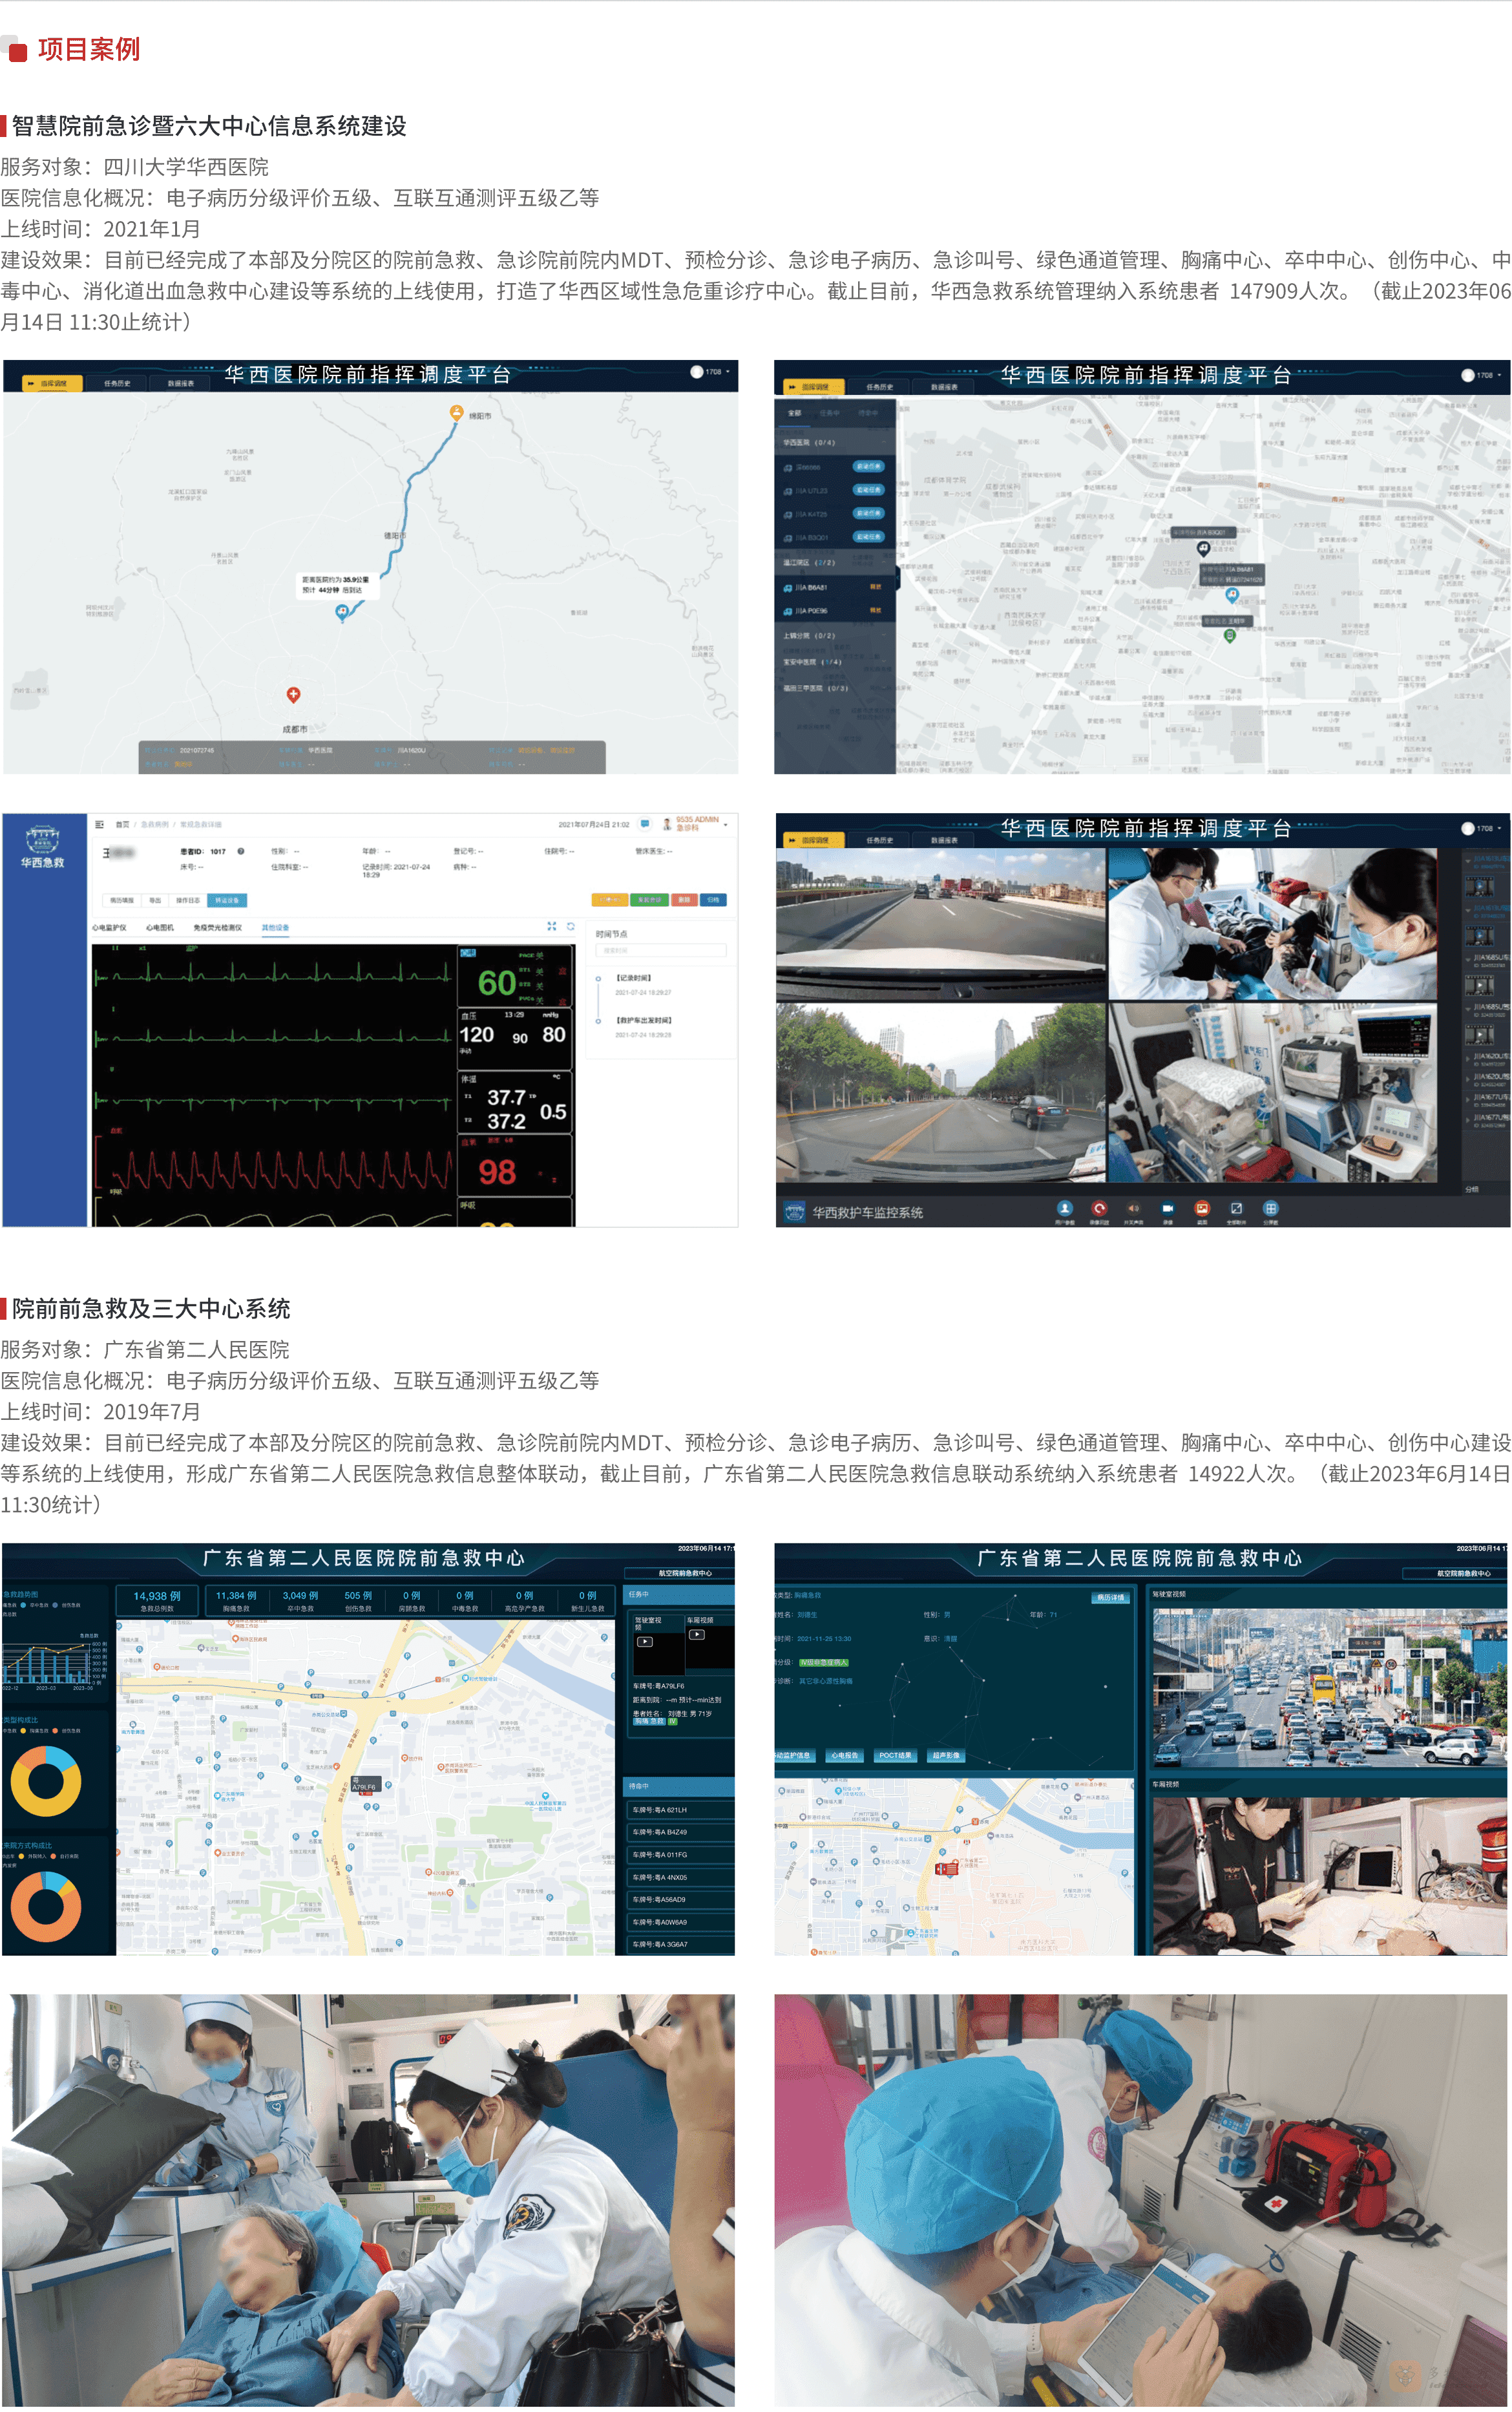Click the blue user icon in monitoring toolbar
The image size is (1512, 2412).
pos(1064,1208)
